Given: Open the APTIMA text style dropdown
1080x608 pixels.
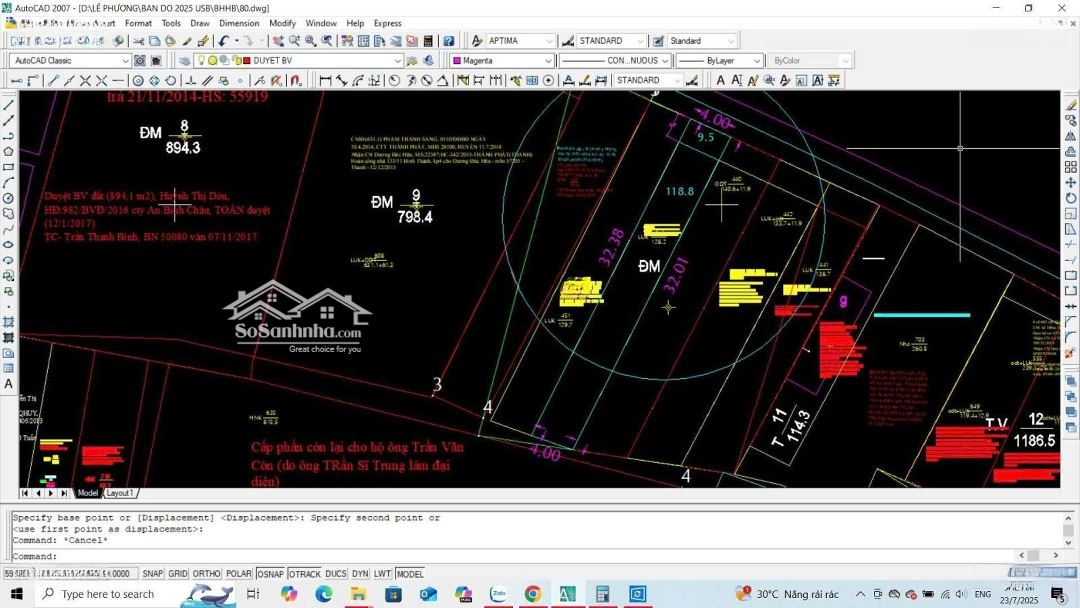Looking at the screenshot, I should coord(548,41).
